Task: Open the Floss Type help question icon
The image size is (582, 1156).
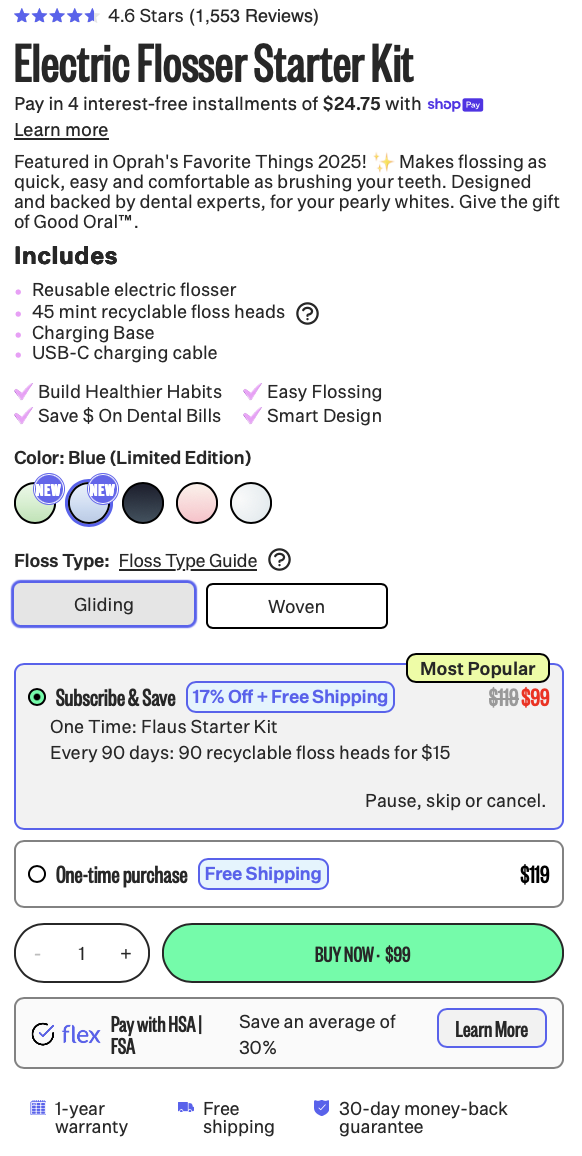Action: coord(280,560)
